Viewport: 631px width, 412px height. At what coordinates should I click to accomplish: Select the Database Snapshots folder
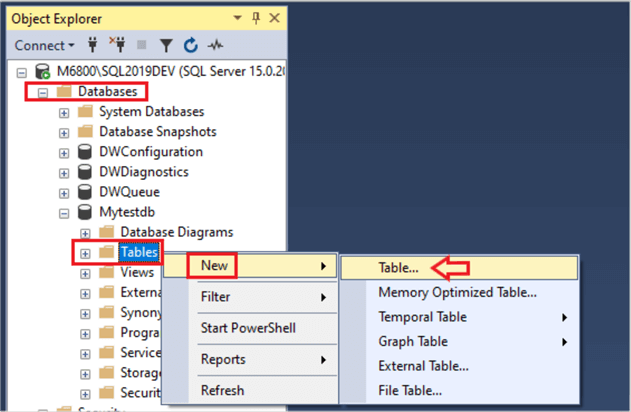pos(157,132)
